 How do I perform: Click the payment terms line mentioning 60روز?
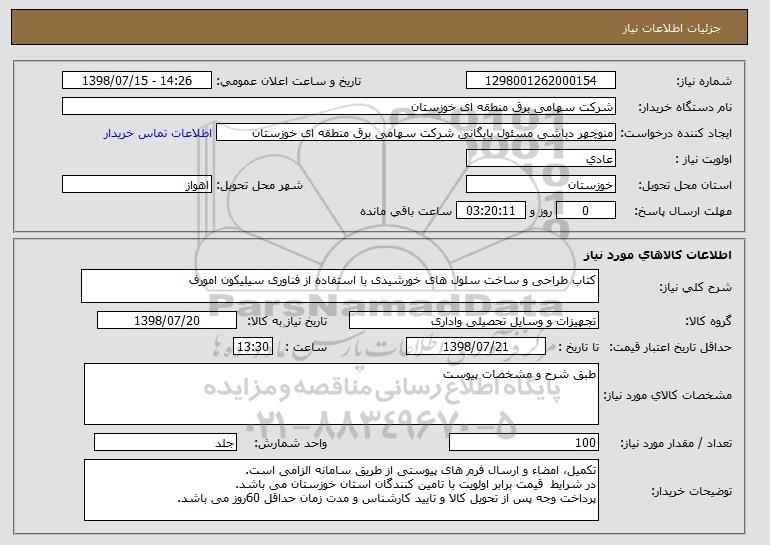coord(386,499)
